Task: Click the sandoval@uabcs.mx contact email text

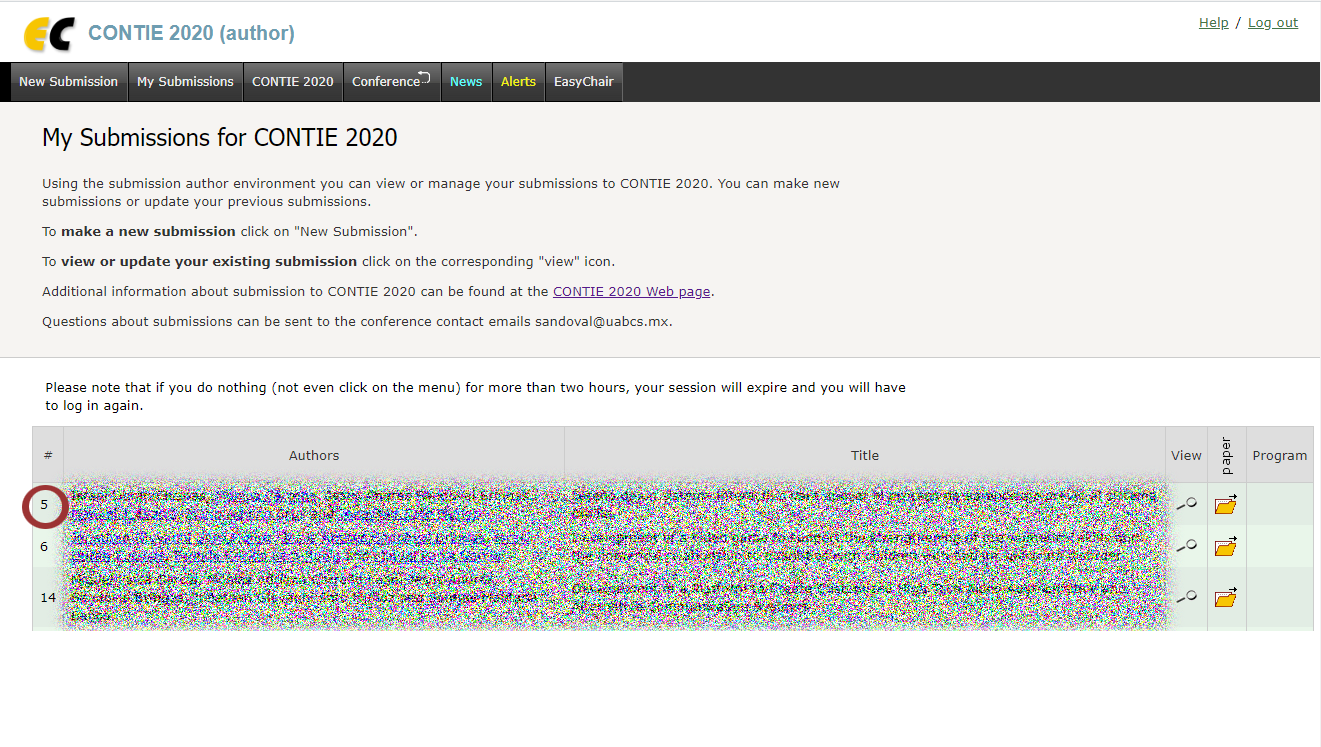Action: [602, 322]
